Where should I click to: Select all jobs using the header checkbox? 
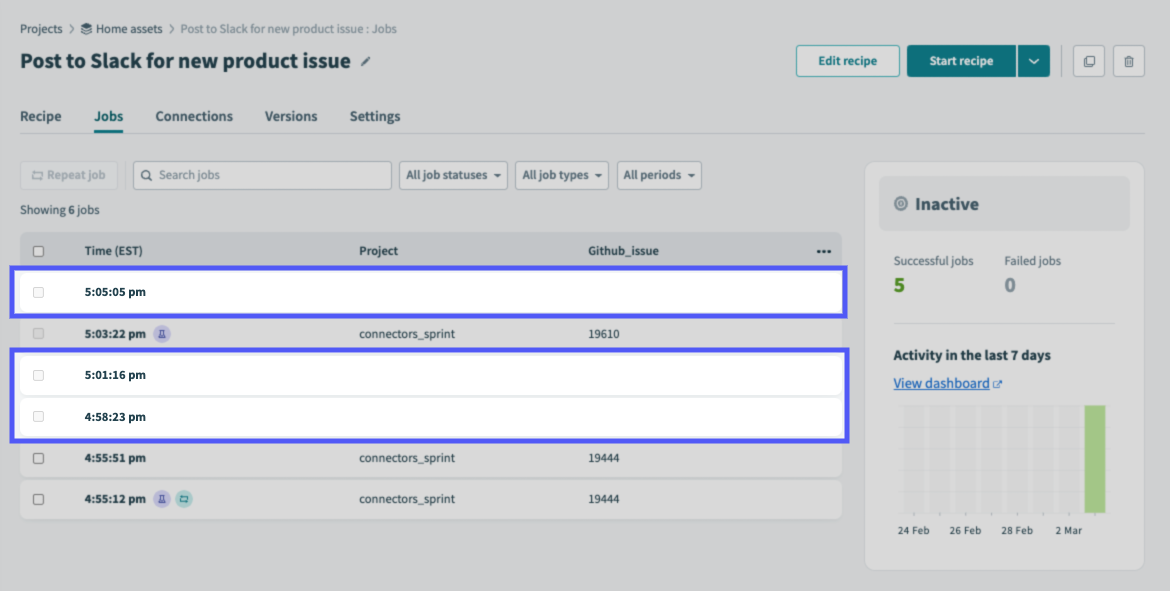tap(38, 251)
